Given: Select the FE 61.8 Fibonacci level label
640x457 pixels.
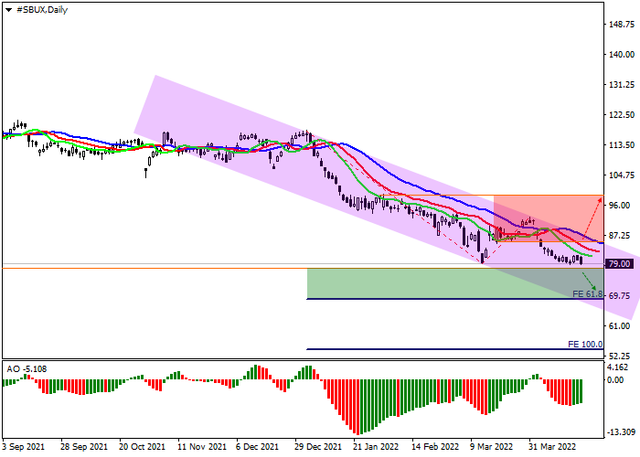Looking at the screenshot, I should (x=587, y=294).
